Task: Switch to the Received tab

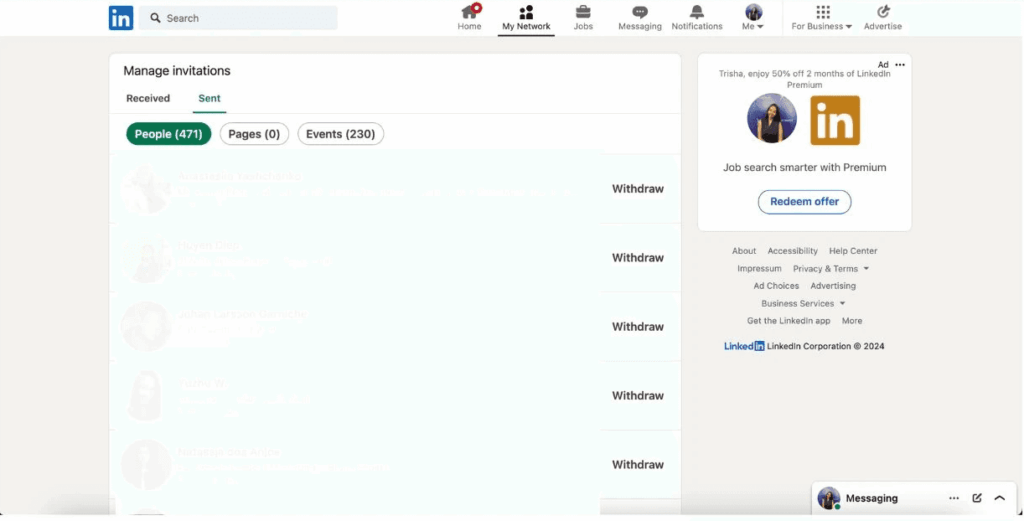Action: pos(148,98)
